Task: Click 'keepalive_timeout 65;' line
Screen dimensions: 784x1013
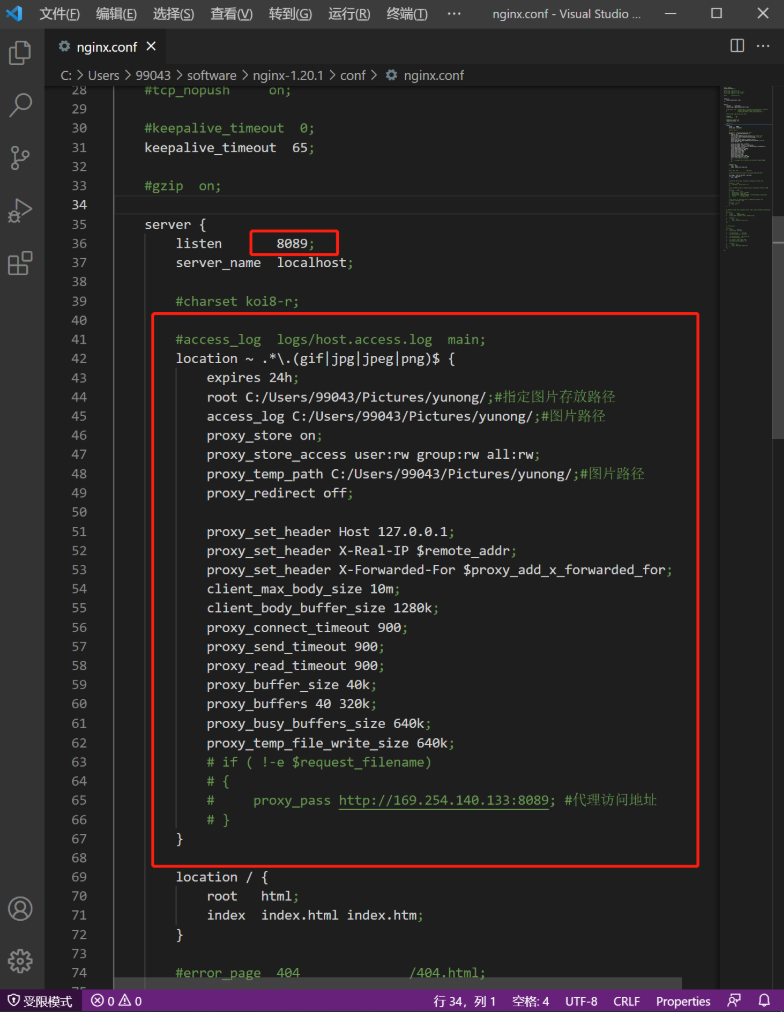Action: 229,148
